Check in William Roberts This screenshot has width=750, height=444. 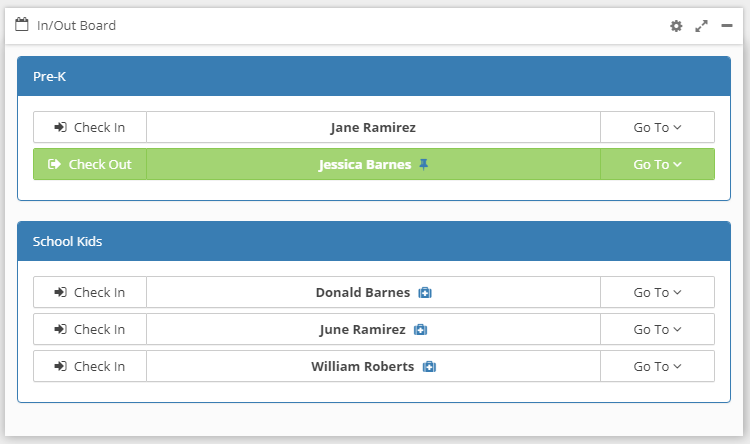[90, 366]
